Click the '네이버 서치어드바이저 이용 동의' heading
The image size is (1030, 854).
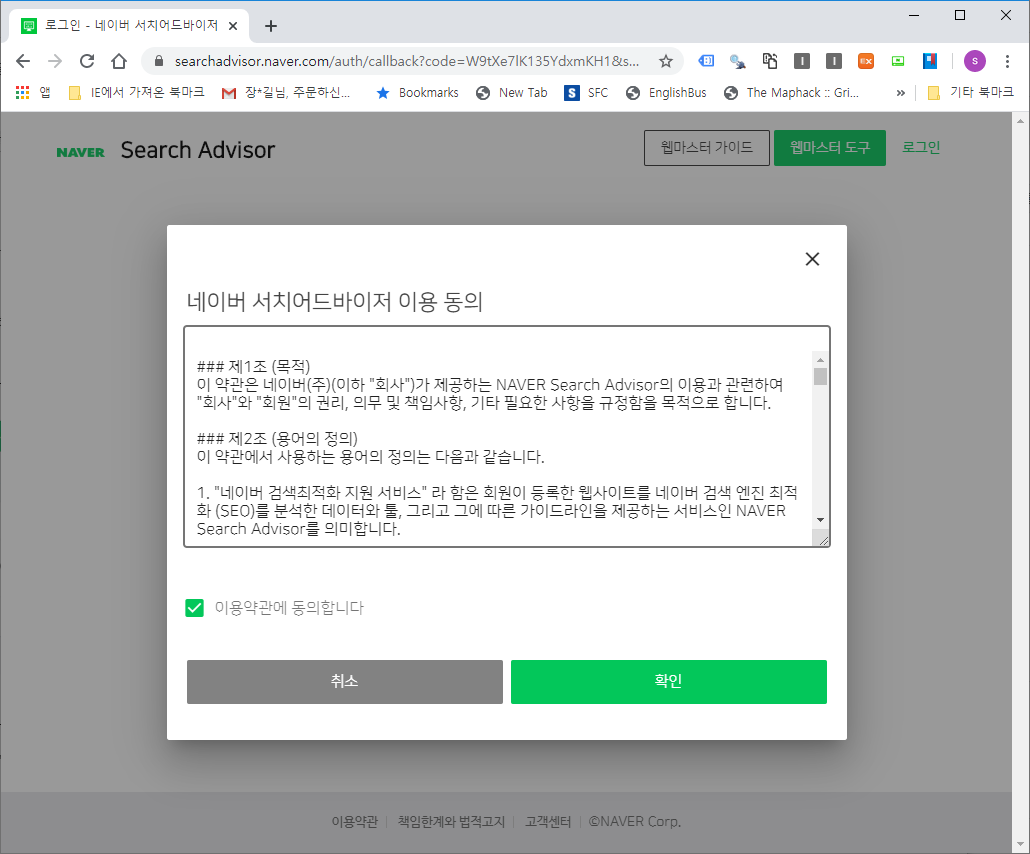tap(335, 302)
